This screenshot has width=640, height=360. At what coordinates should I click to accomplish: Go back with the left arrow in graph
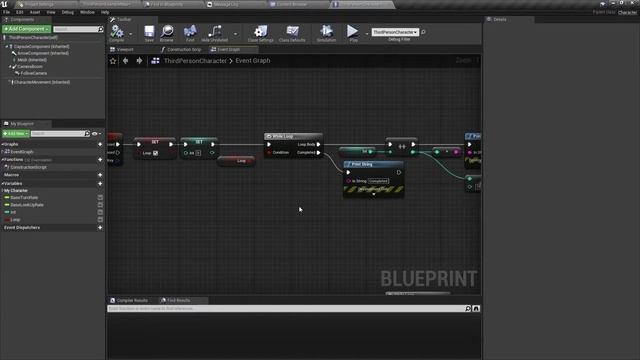126,61
